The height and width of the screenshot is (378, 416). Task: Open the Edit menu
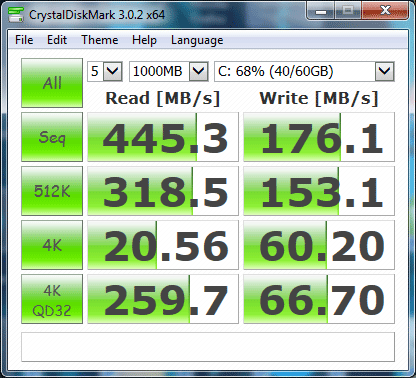57,40
